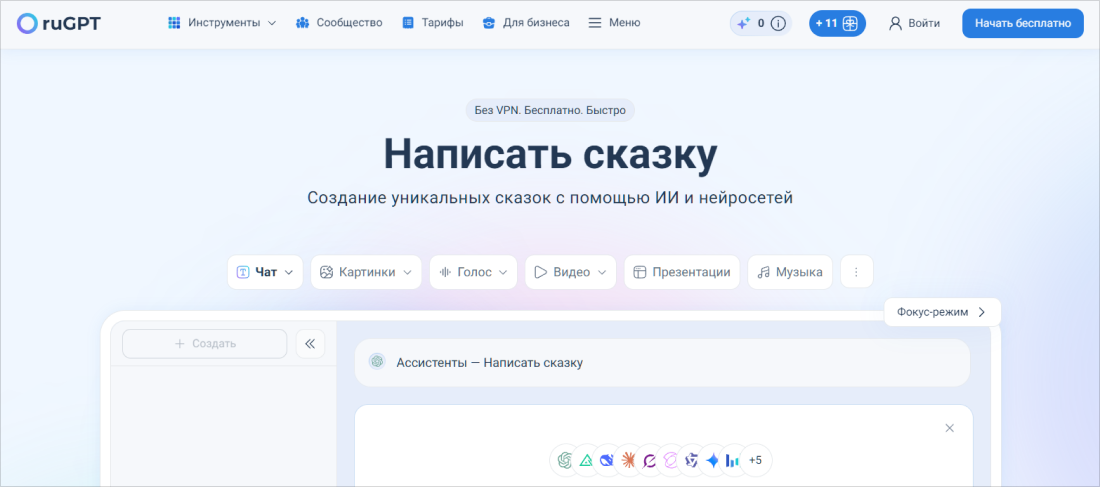1100x487 pixels.
Task: Select the blue DeepSeek whale icon
Action: (x=607, y=460)
